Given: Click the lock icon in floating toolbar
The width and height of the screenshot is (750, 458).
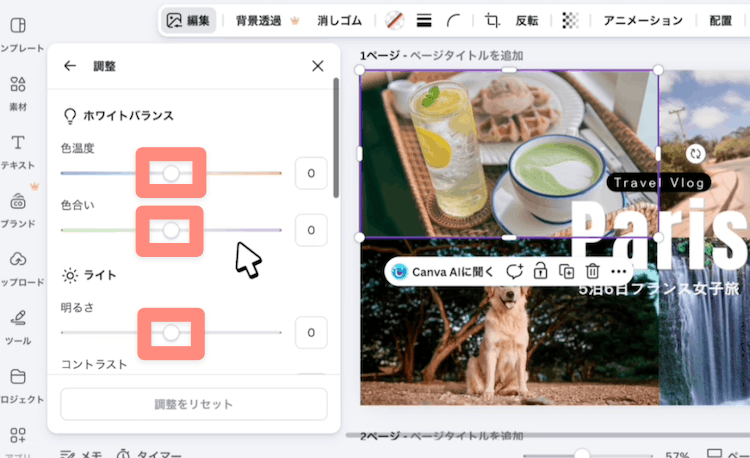Looking at the screenshot, I should [x=540, y=272].
